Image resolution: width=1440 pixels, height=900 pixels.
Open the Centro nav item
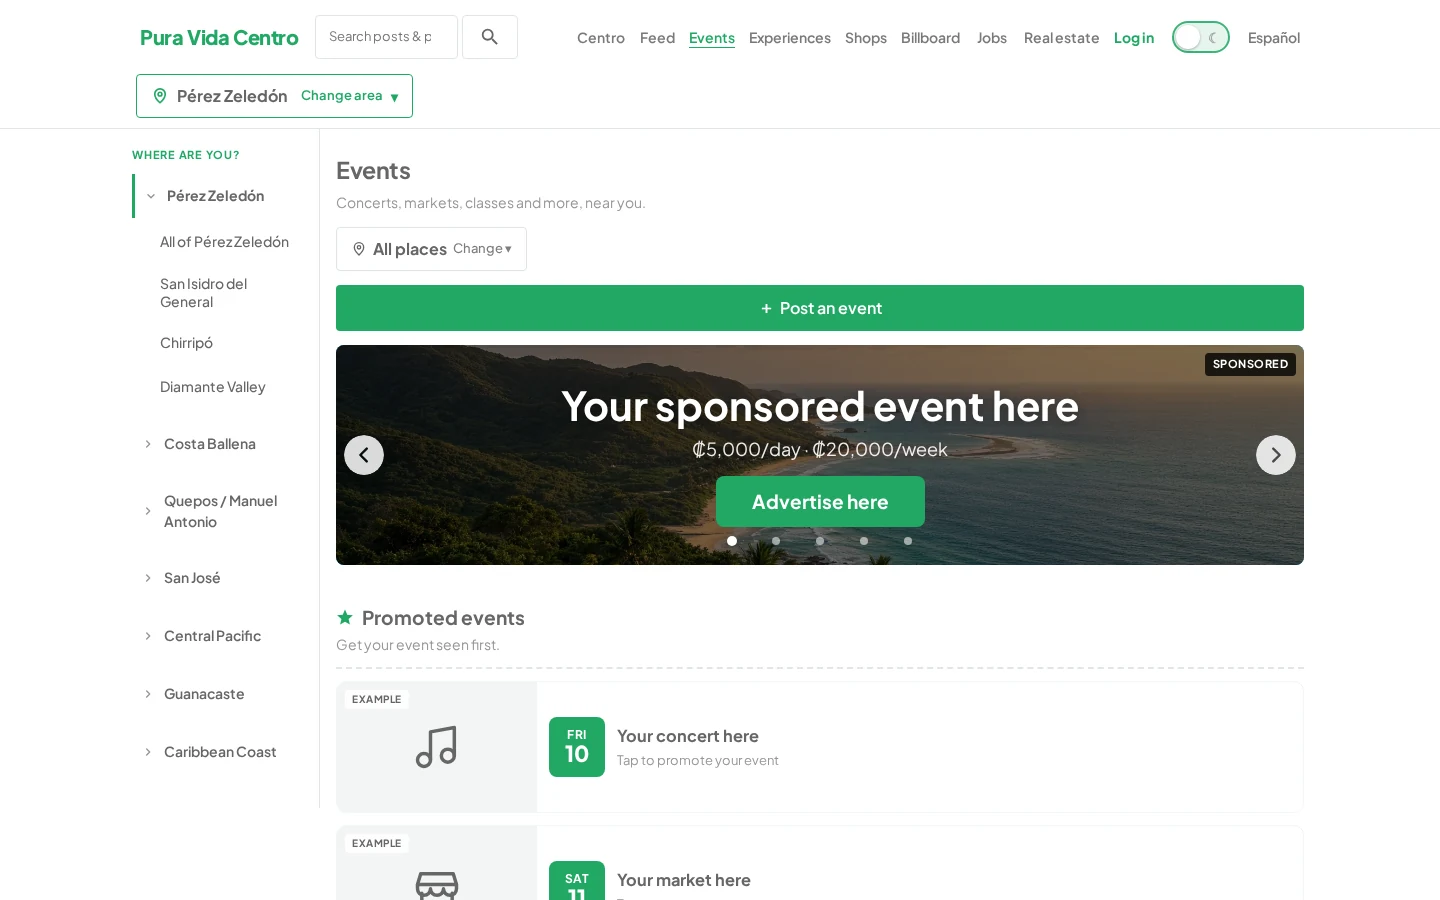[601, 38]
